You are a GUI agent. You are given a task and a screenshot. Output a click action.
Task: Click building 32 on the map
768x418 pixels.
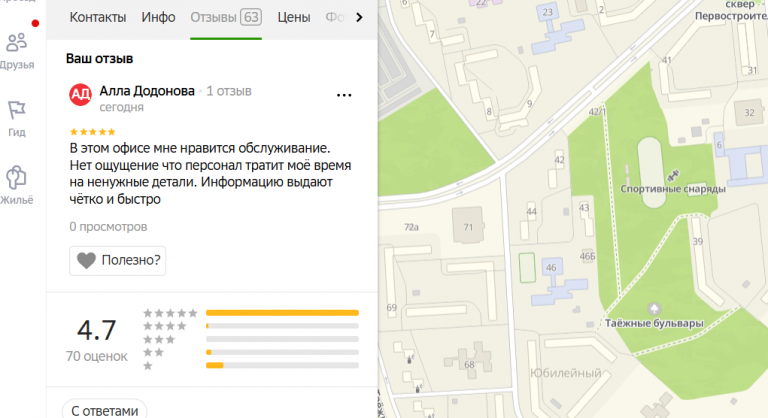click(749, 113)
